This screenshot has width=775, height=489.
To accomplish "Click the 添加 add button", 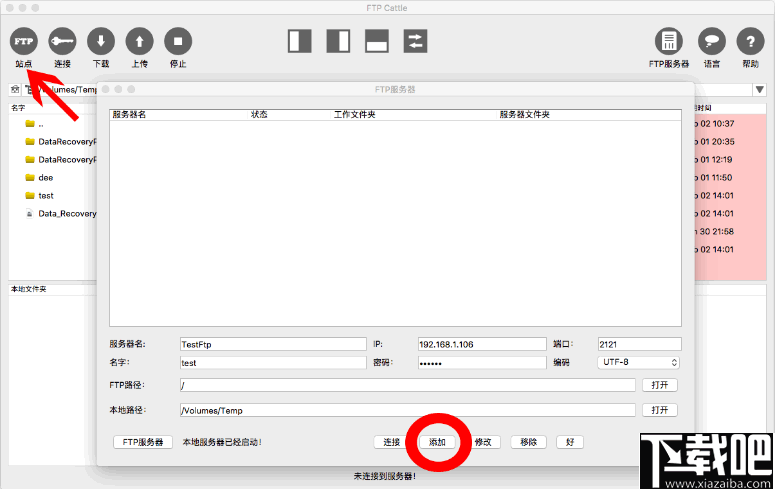I will pos(437,442).
